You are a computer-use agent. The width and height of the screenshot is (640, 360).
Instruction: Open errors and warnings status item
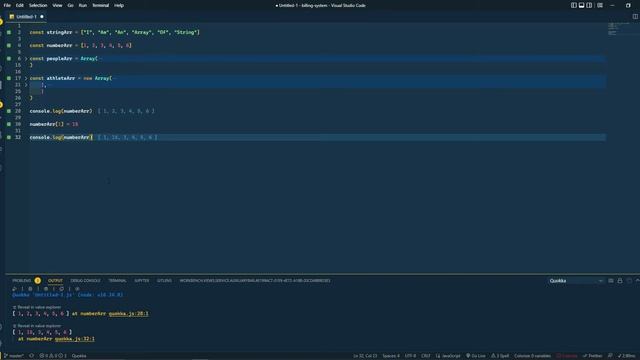pyautogui.click(x=53, y=356)
